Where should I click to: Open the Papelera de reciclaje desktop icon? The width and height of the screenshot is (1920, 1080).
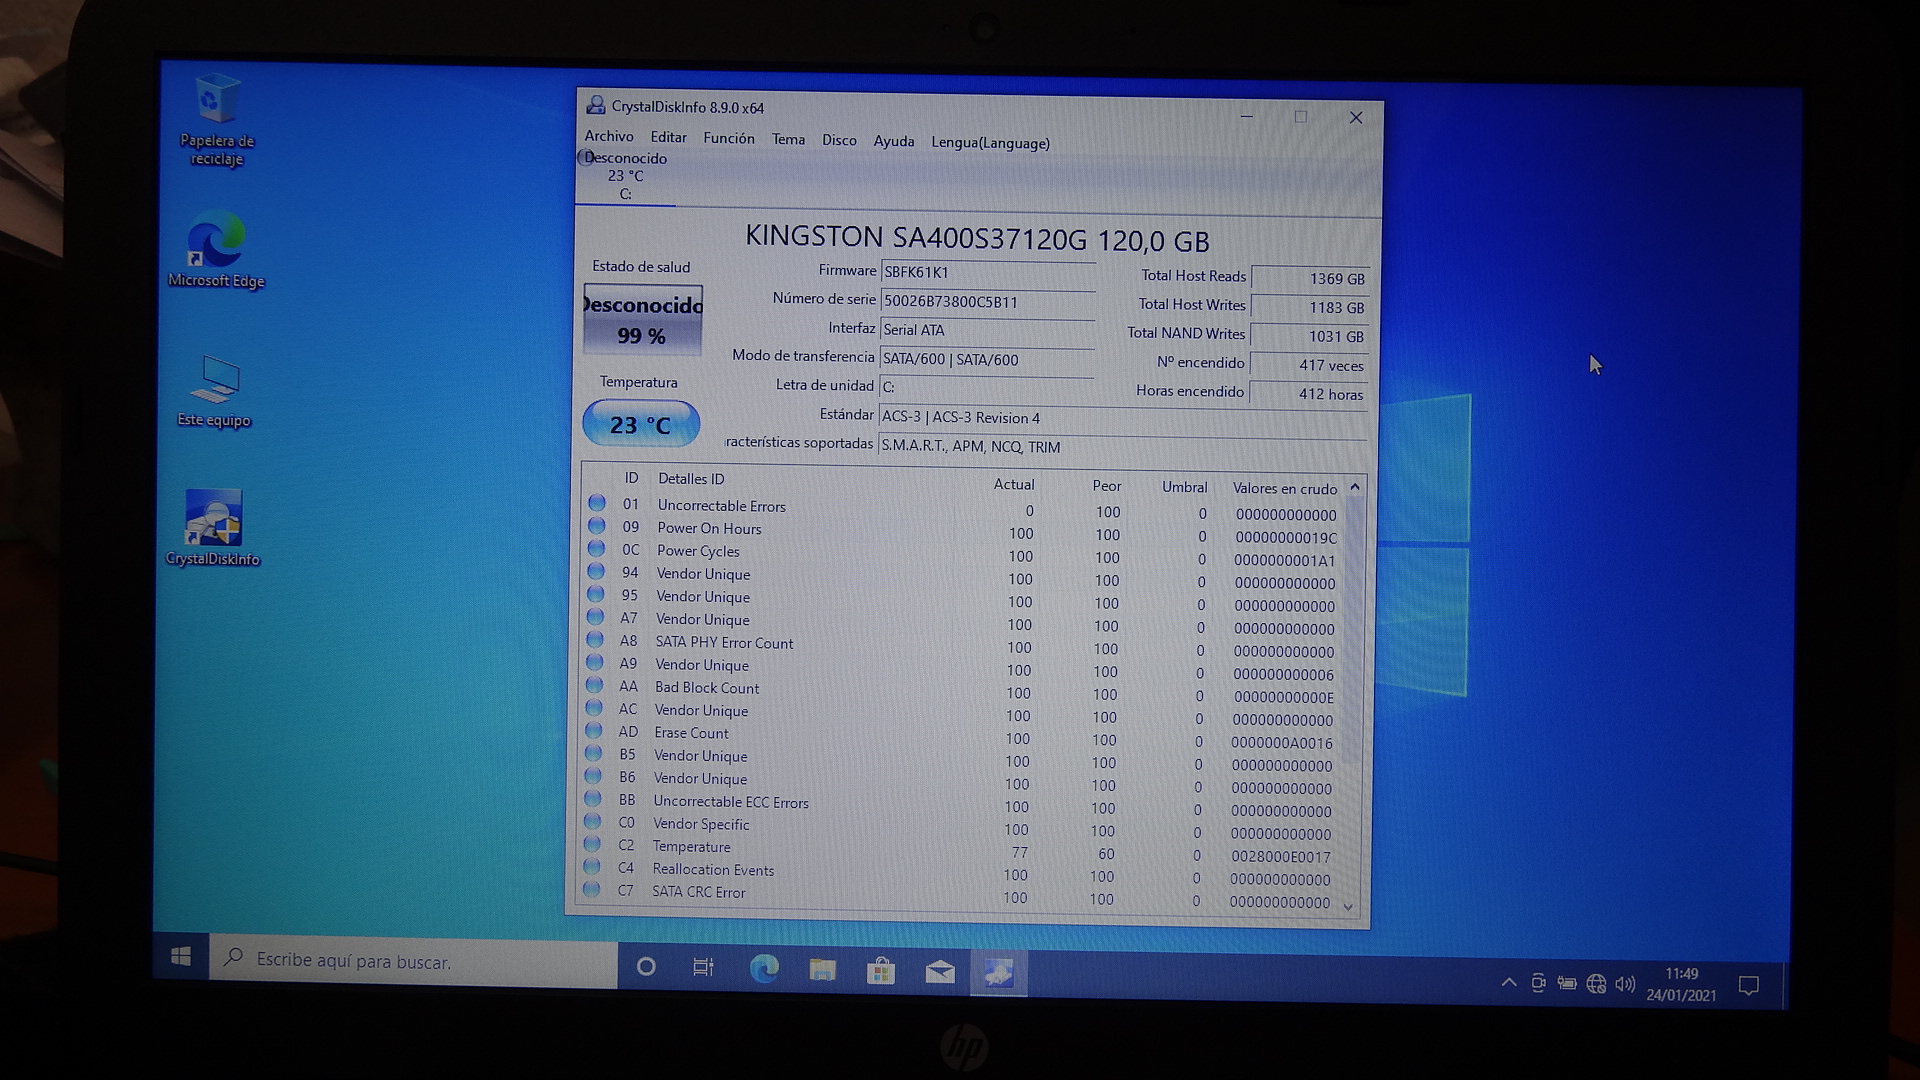[217, 120]
